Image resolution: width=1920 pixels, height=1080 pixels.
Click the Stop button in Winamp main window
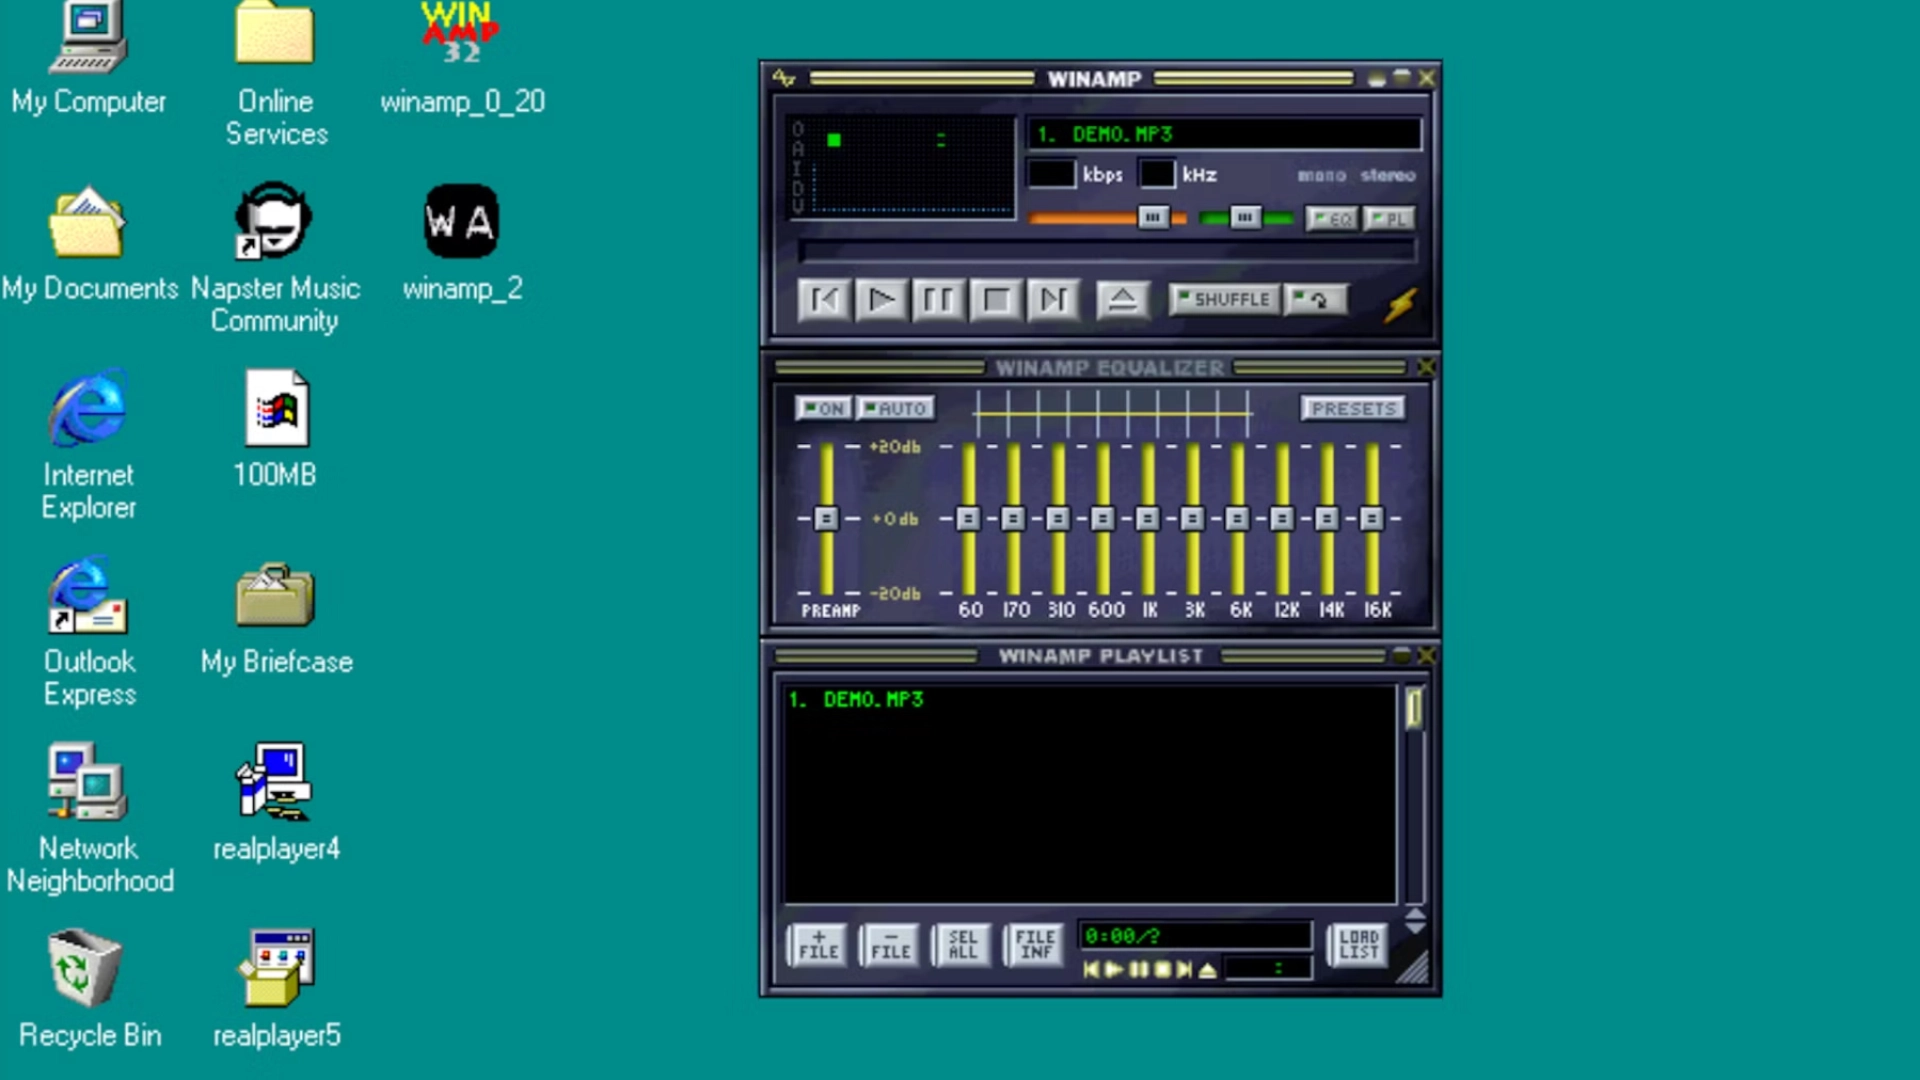click(996, 300)
